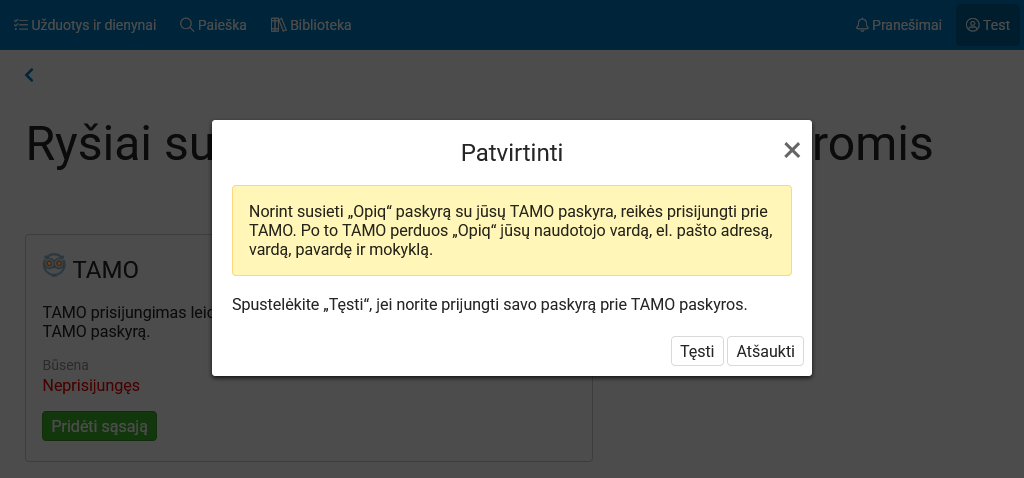Close the Patvirtinti dialog with the X
The width and height of the screenshot is (1024, 478).
click(x=792, y=150)
